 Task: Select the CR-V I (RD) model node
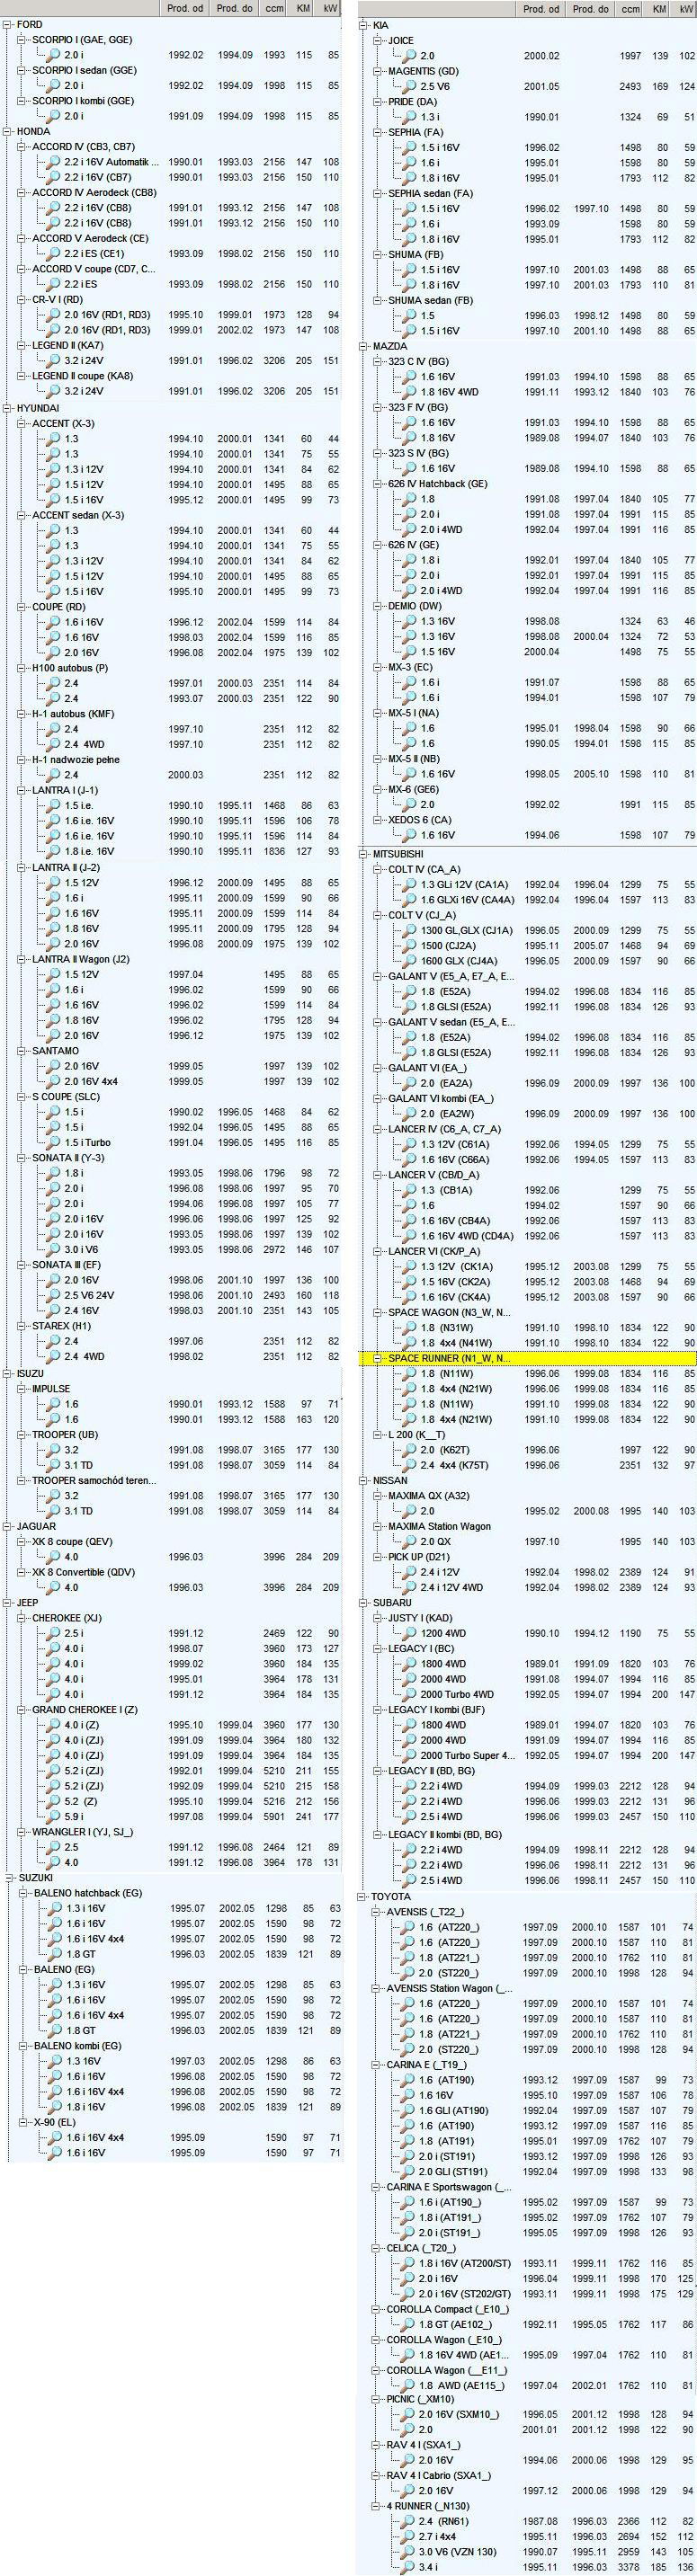pos(57,300)
